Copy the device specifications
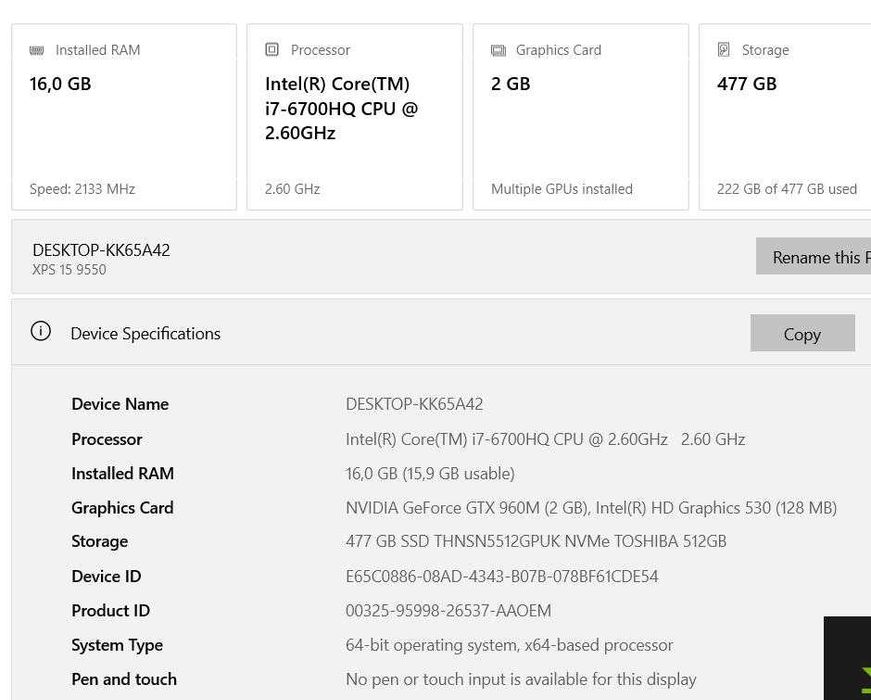The image size is (871, 700). [x=802, y=334]
